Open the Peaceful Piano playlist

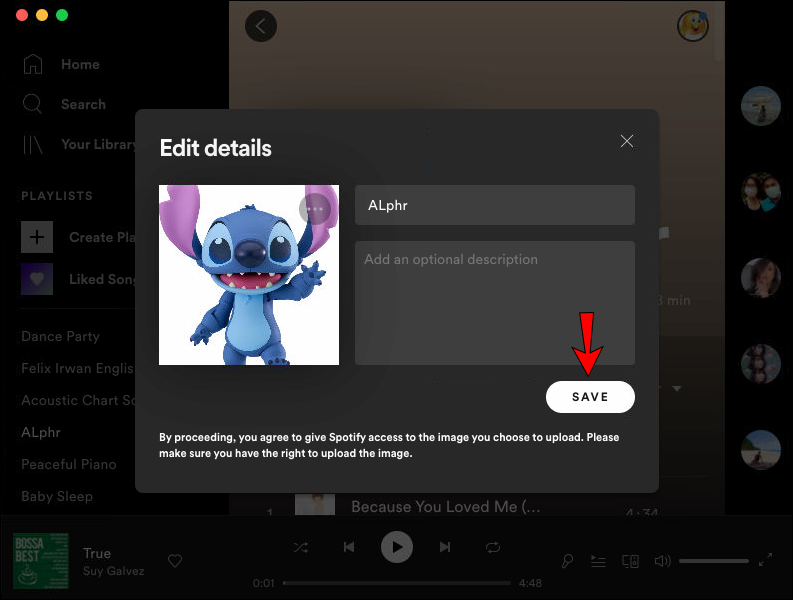tap(69, 464)
